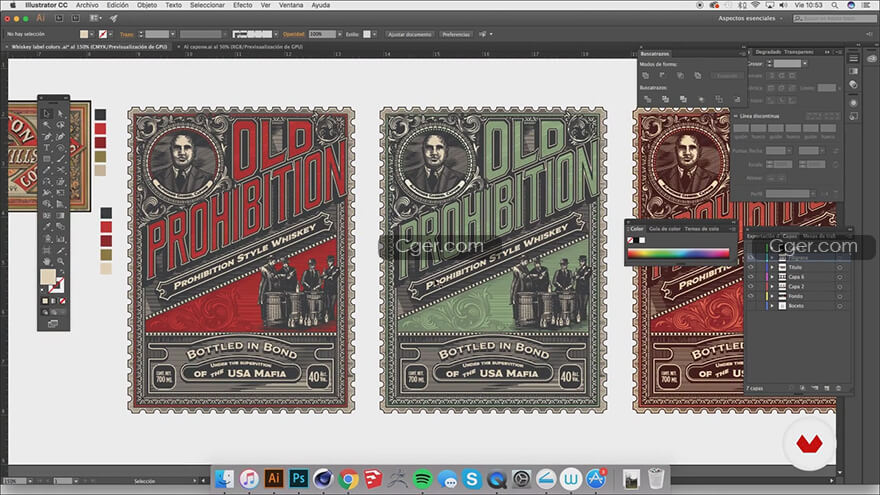Viewport: 880px width, 495px height.
Task: Click the beige fill swatch in toolbox
Action: [48, 276]
